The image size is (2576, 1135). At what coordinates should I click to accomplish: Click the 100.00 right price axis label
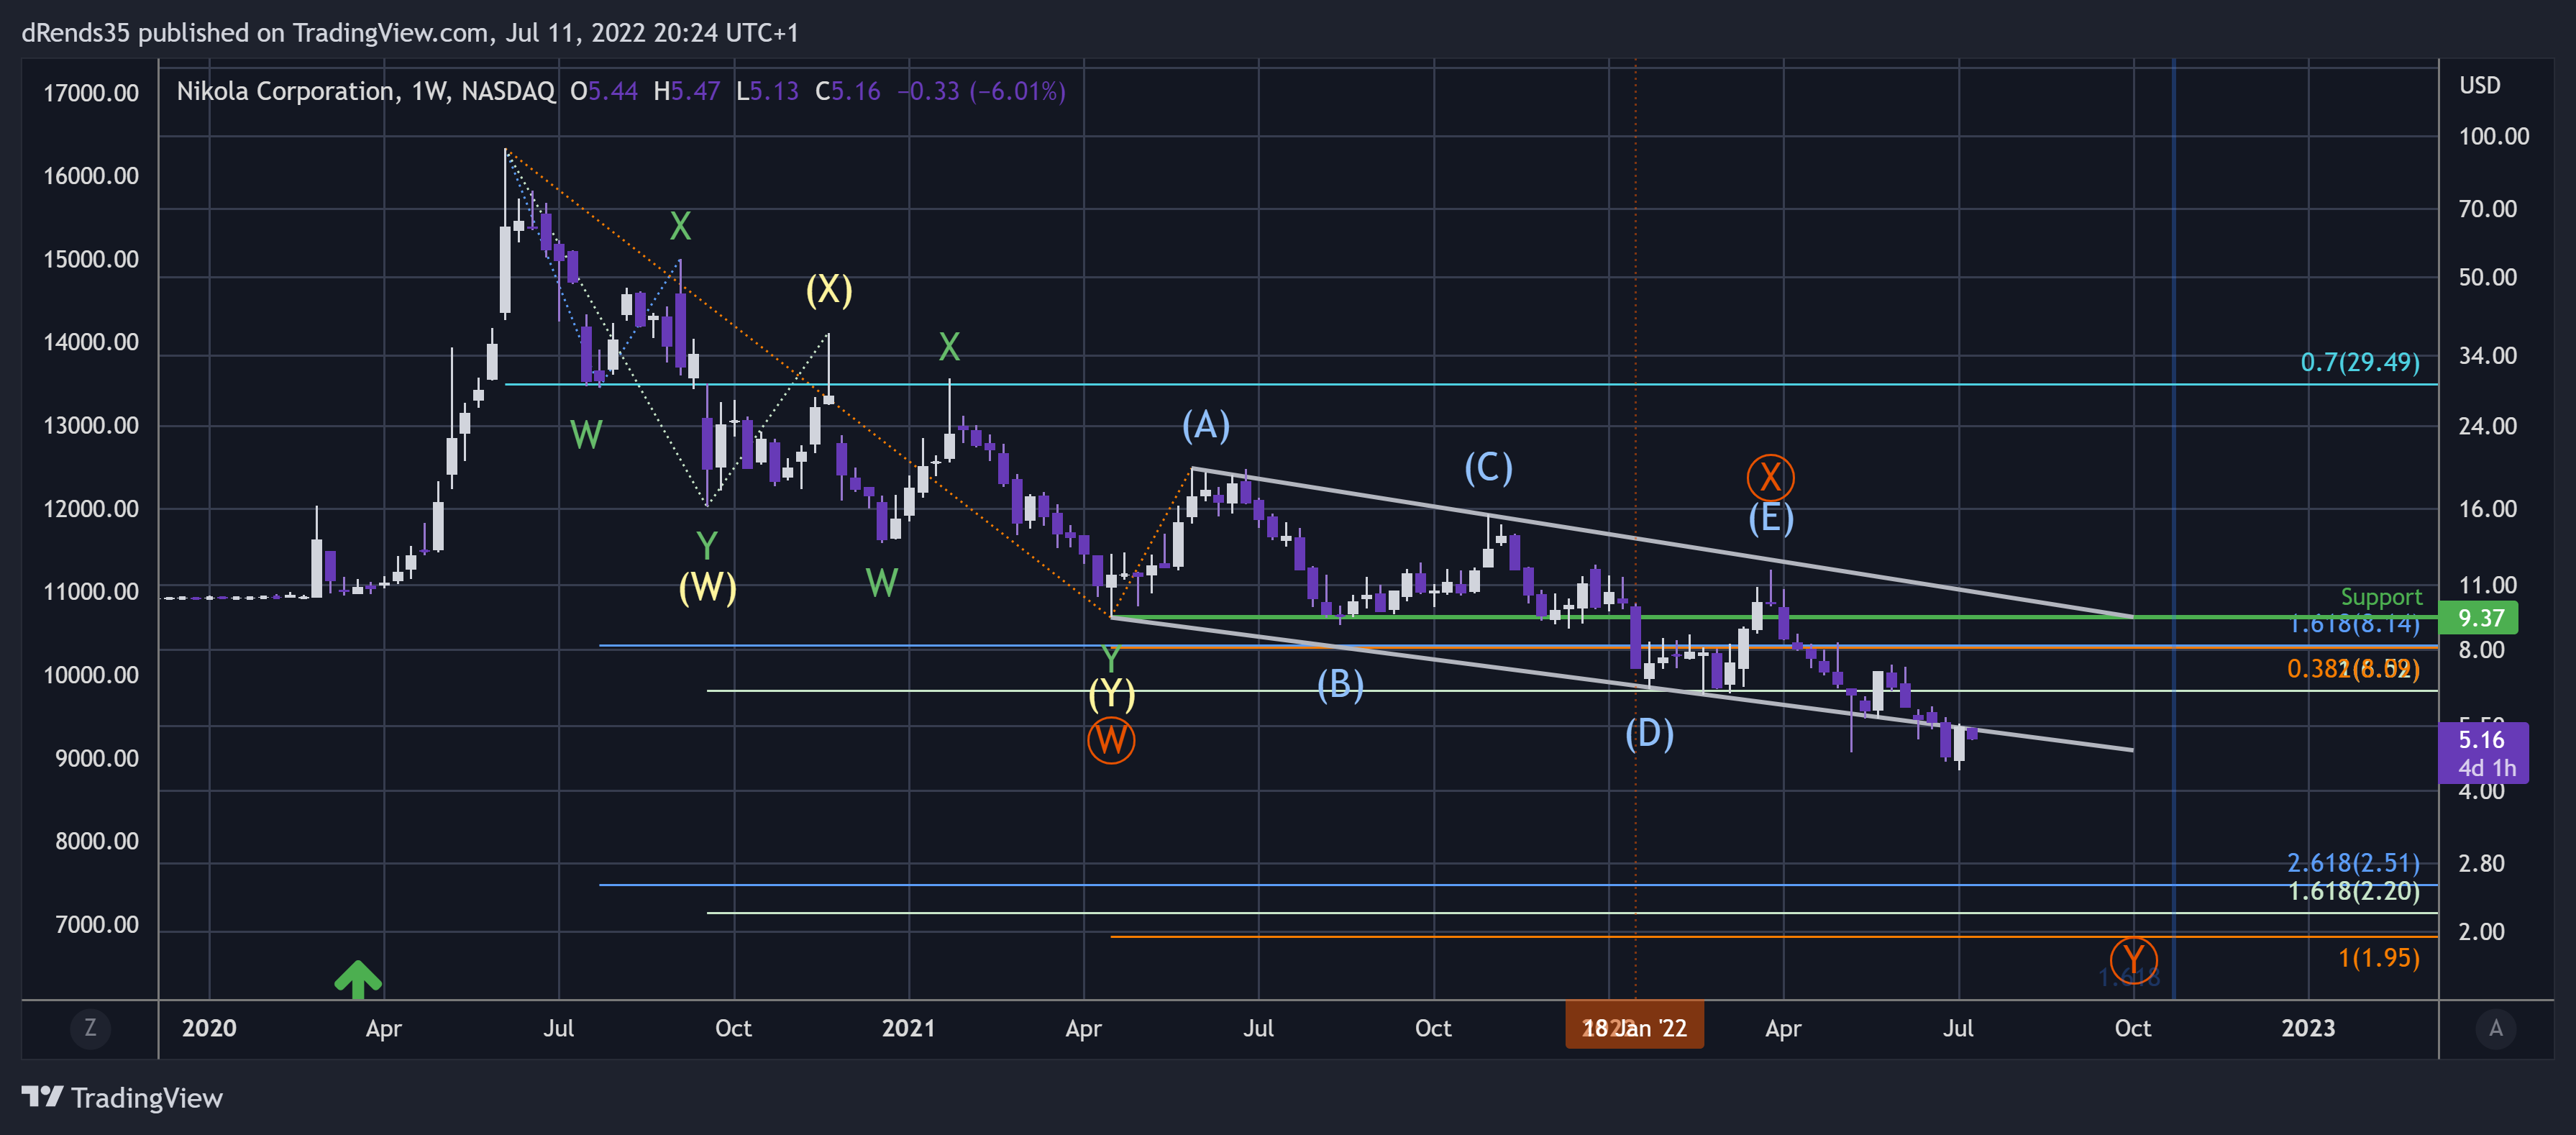[x=2493, y=136]
